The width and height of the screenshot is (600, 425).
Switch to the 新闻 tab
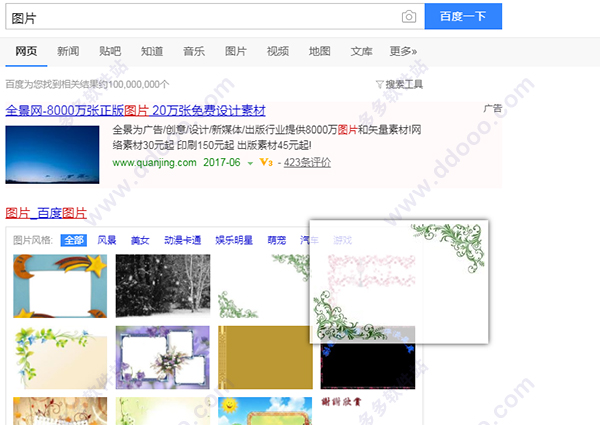tap(68, 51)
